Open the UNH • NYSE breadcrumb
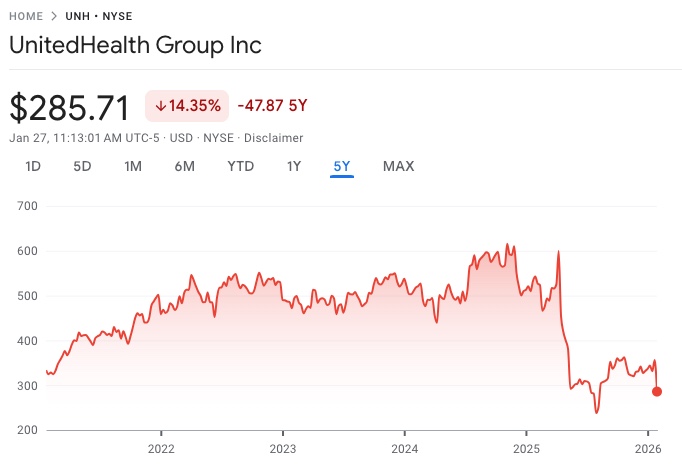The height and width of the screenshot is (470, 682). (x=100, y=17)
